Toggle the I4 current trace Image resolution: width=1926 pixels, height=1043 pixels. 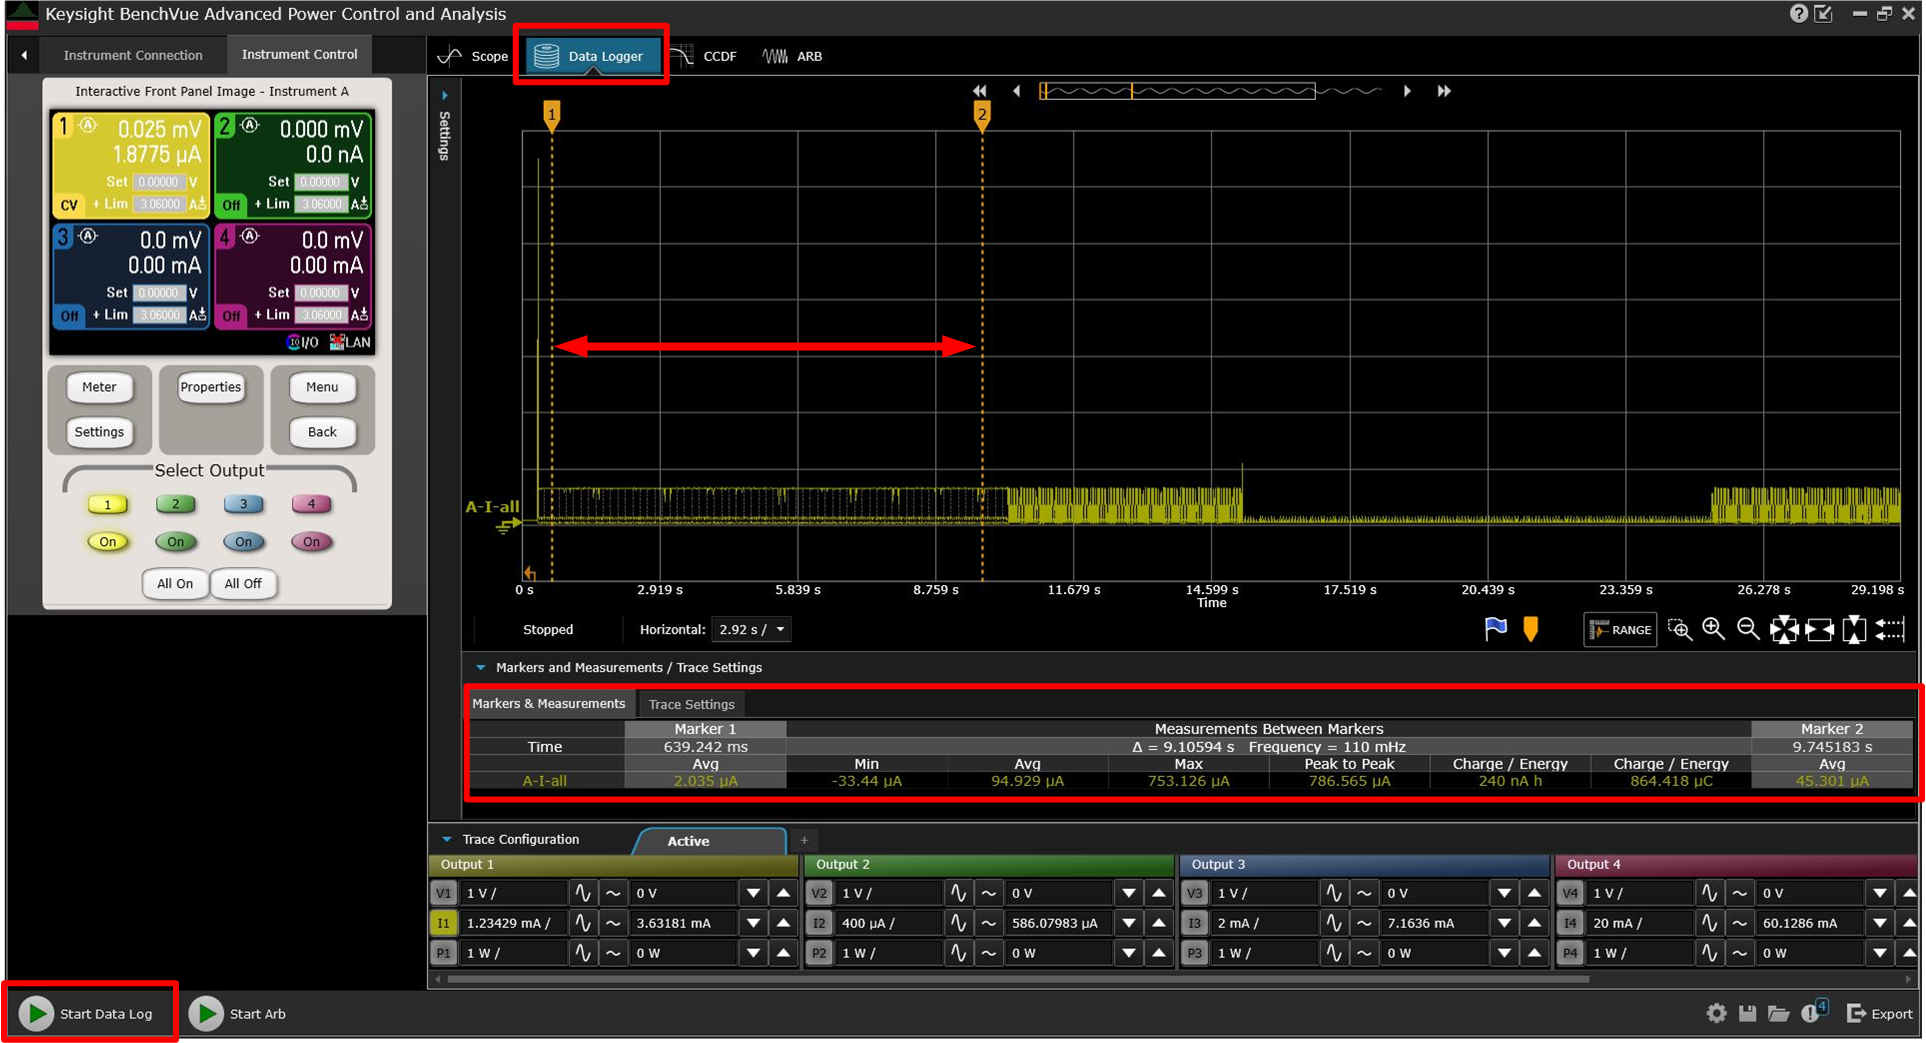pos(1570,923)
